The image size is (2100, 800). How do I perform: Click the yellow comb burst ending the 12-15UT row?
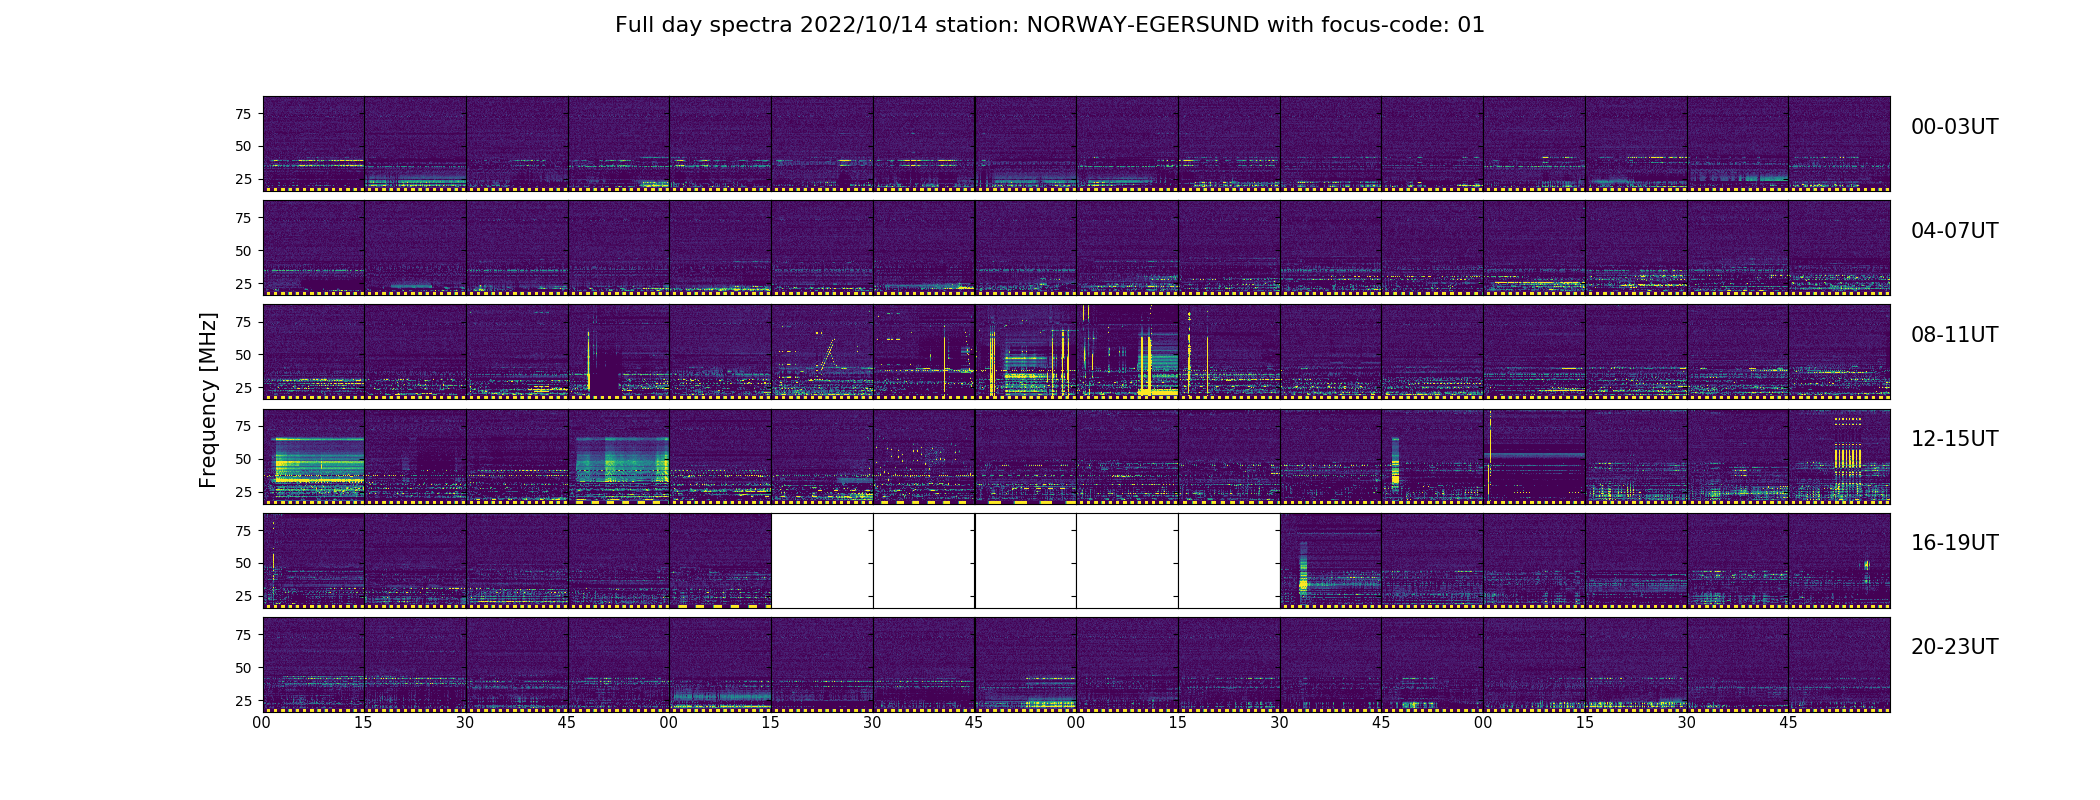[x=1847, y=458]
